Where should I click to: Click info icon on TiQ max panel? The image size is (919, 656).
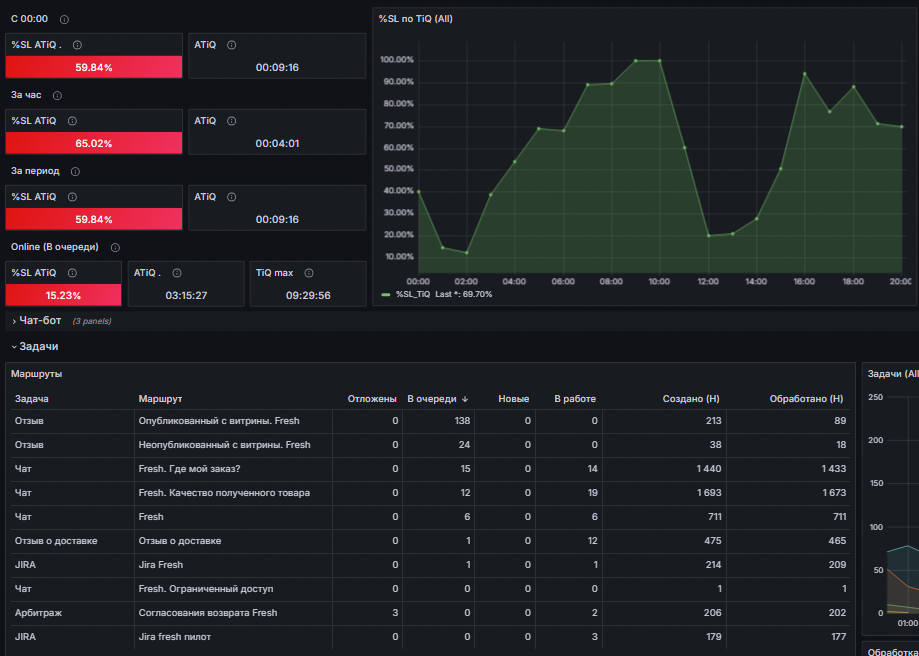tap(309, 273)
